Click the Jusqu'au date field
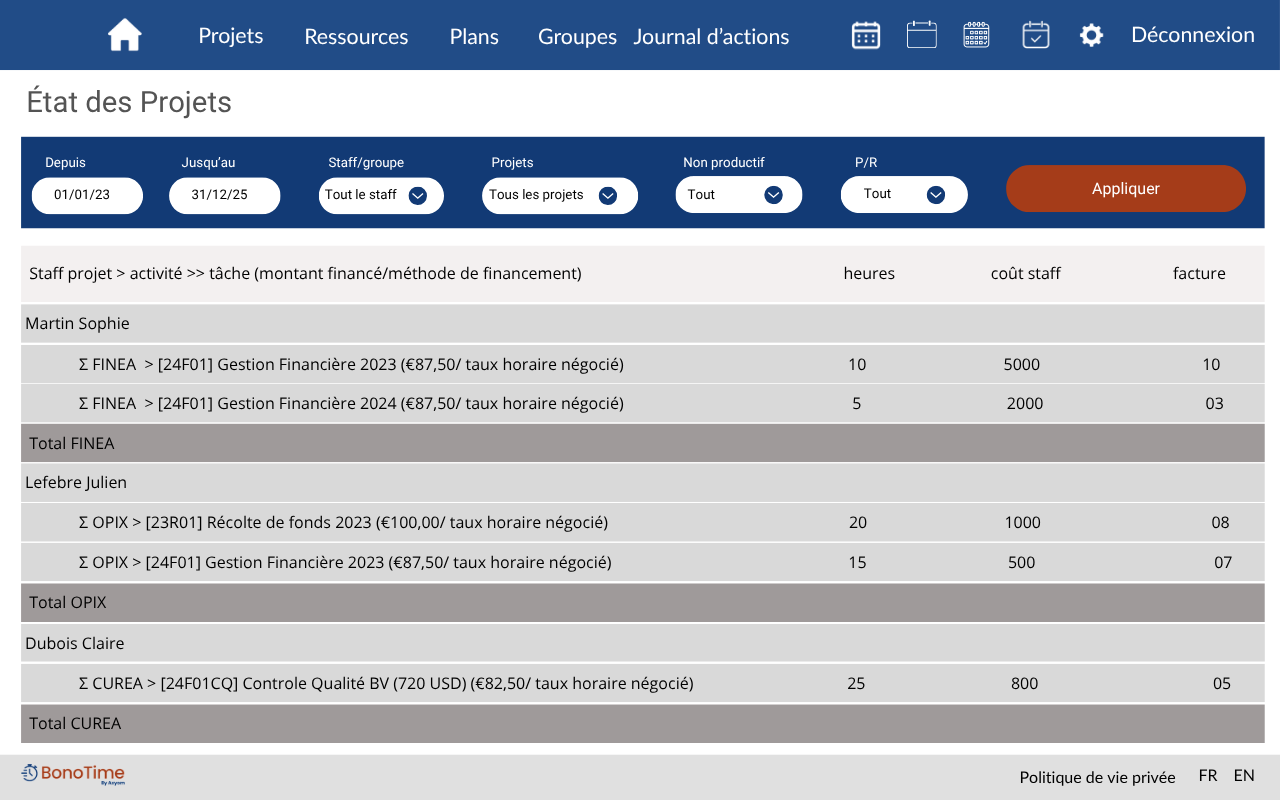 click(224, 195)
